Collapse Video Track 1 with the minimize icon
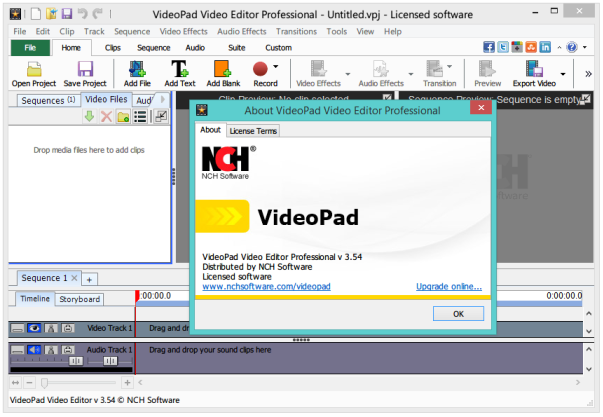Viewport: 603px width, 417px height. (x=17, y=328)
